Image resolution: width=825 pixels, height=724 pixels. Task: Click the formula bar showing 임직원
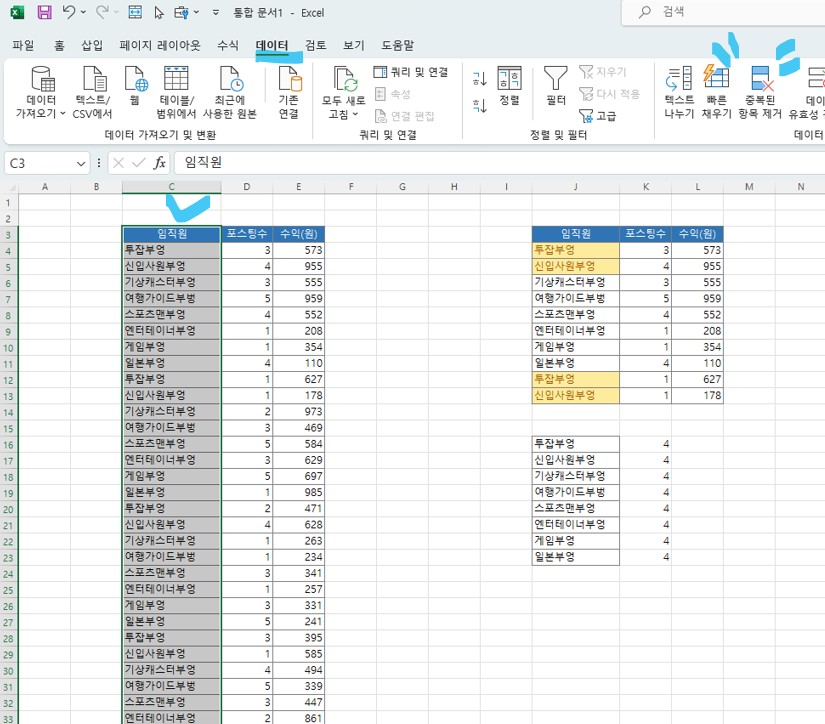click(x=500, y=163)
